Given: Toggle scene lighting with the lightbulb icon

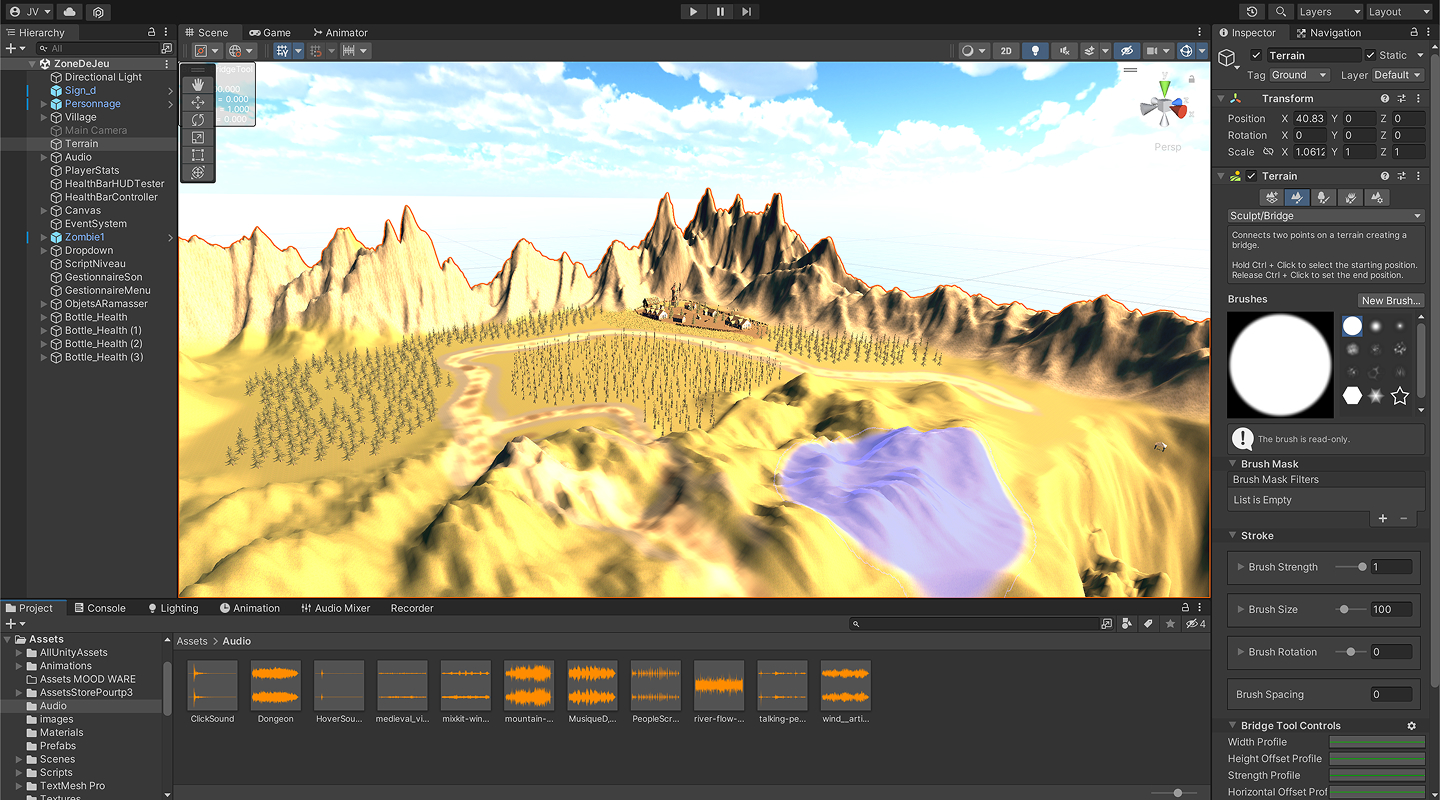Looking at the screenshot, I should (1036, 51).
